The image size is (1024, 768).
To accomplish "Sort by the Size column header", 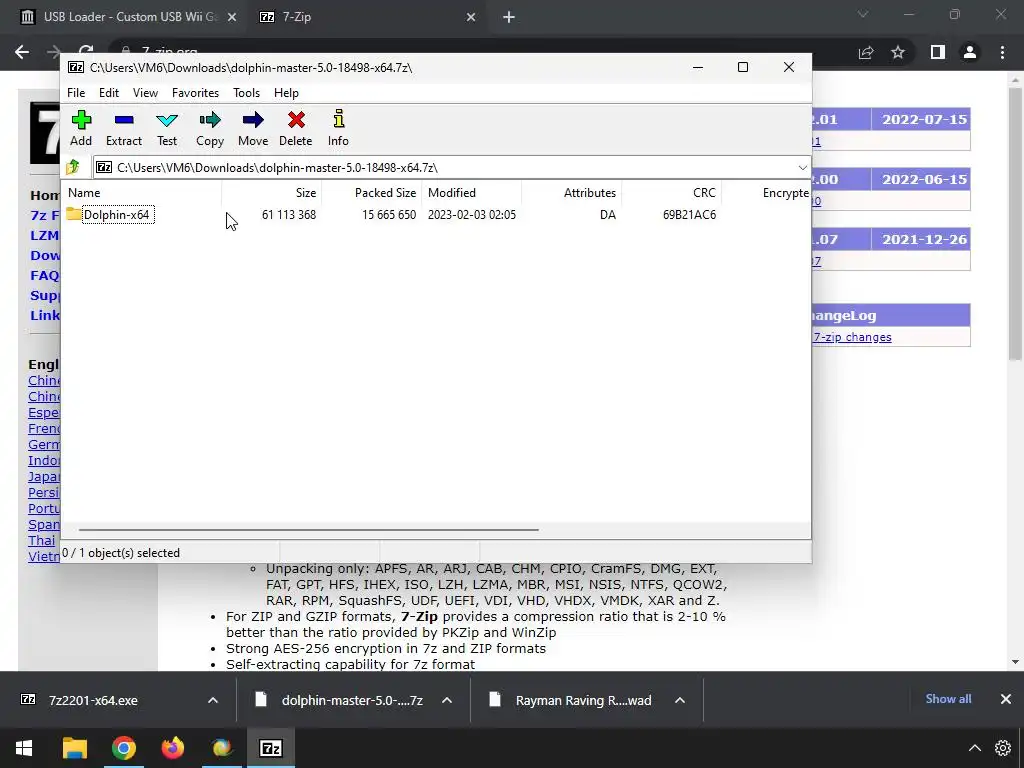I will [271, 193].
